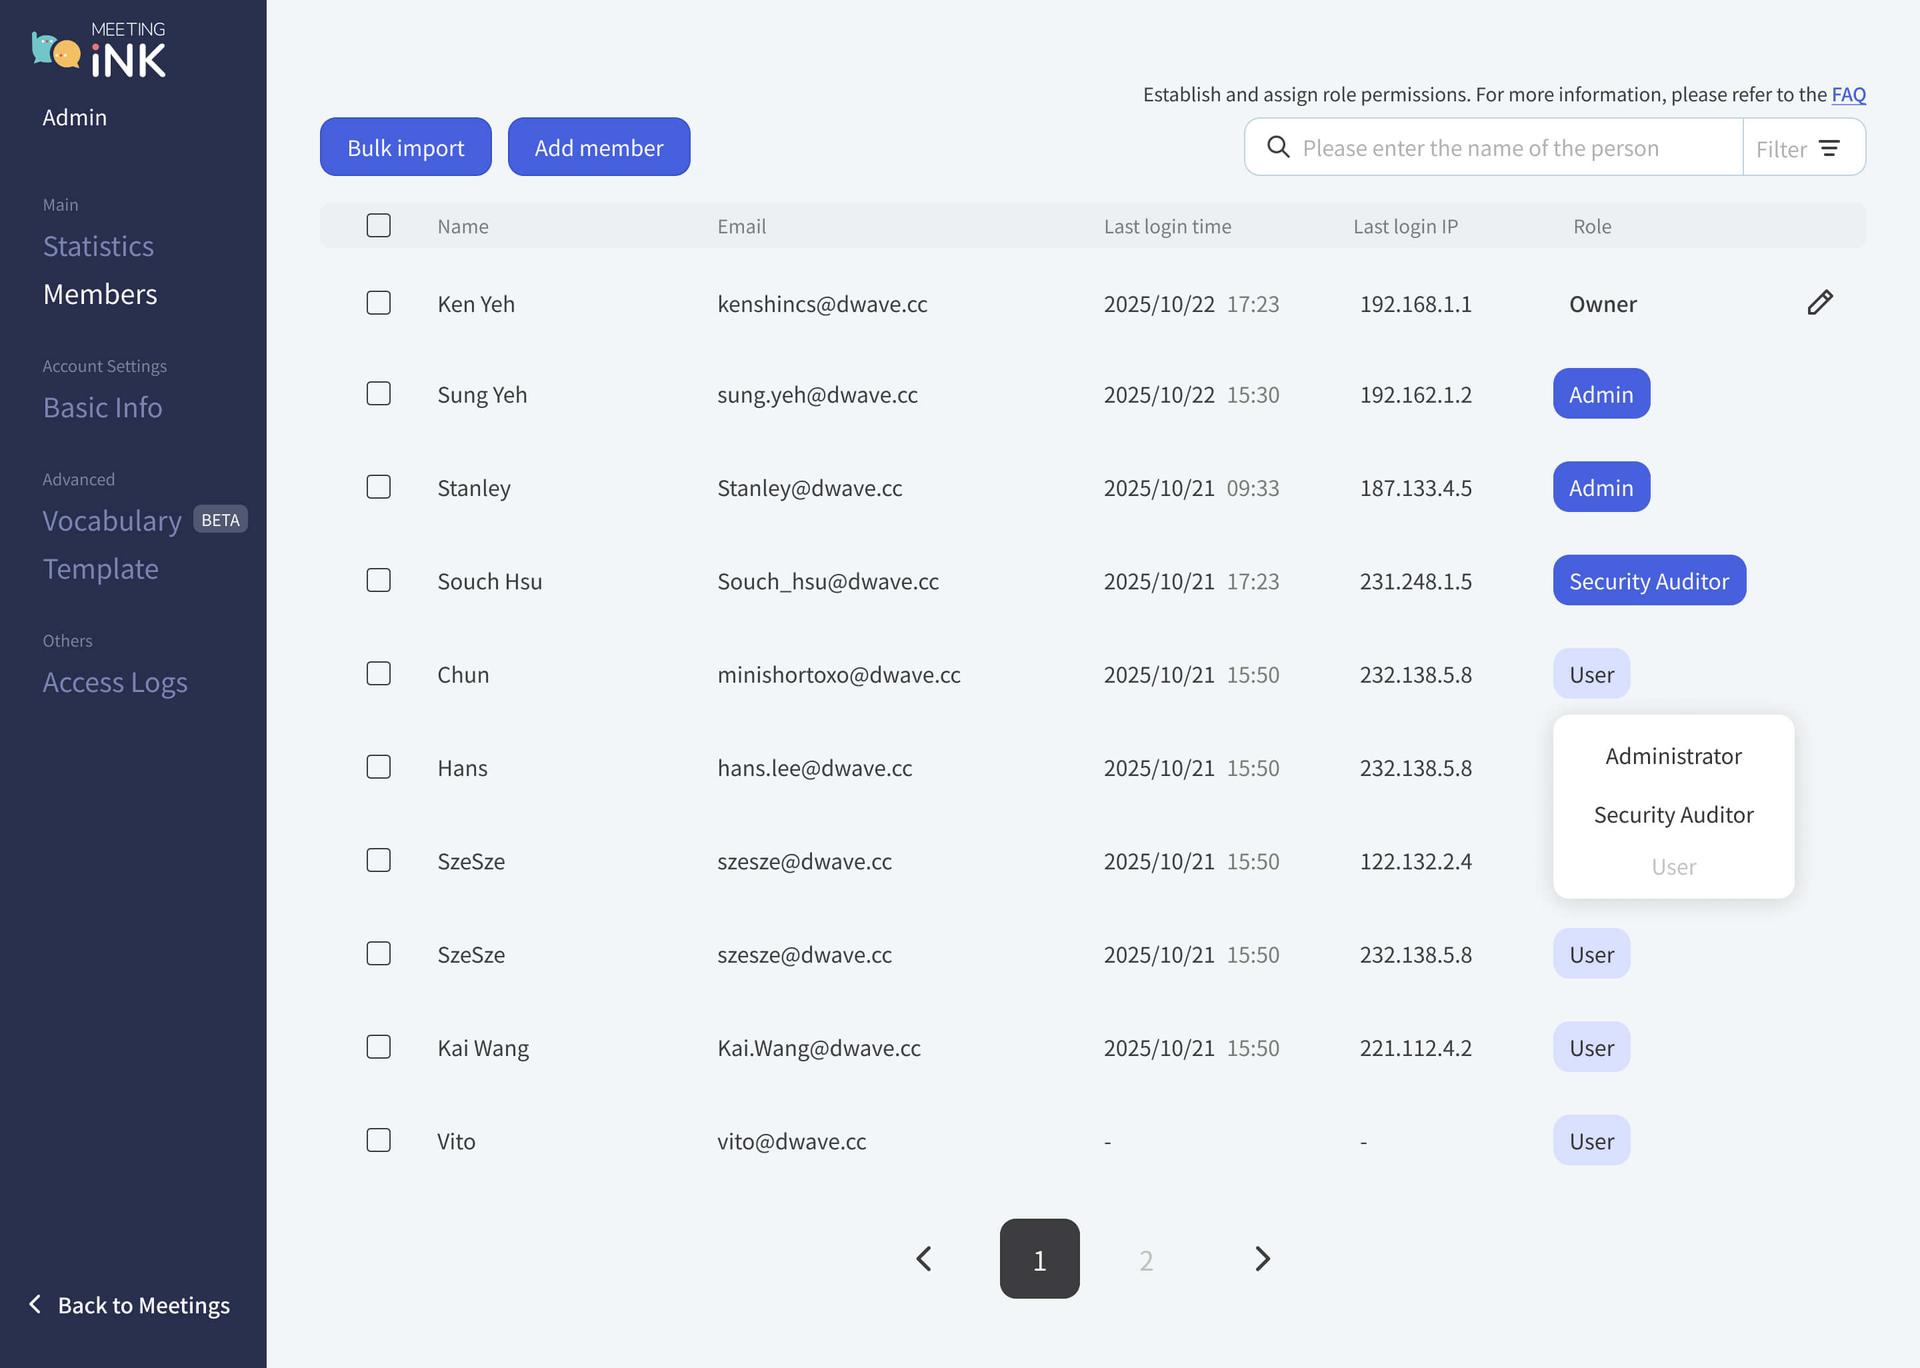1920x1368 pixels.
Task: Choose Administrator in role menu
Action: pyautogui.click(x=1672, y=756)
